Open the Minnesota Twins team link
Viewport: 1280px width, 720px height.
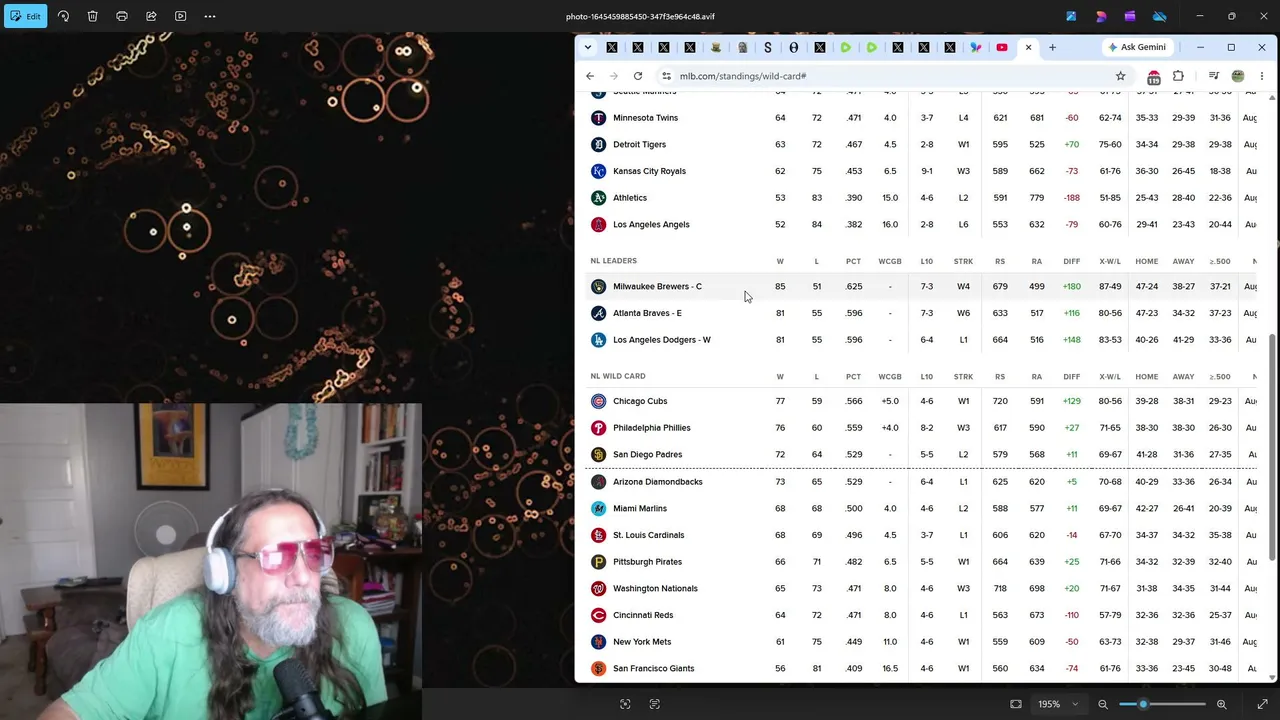[x=645, y=118]
